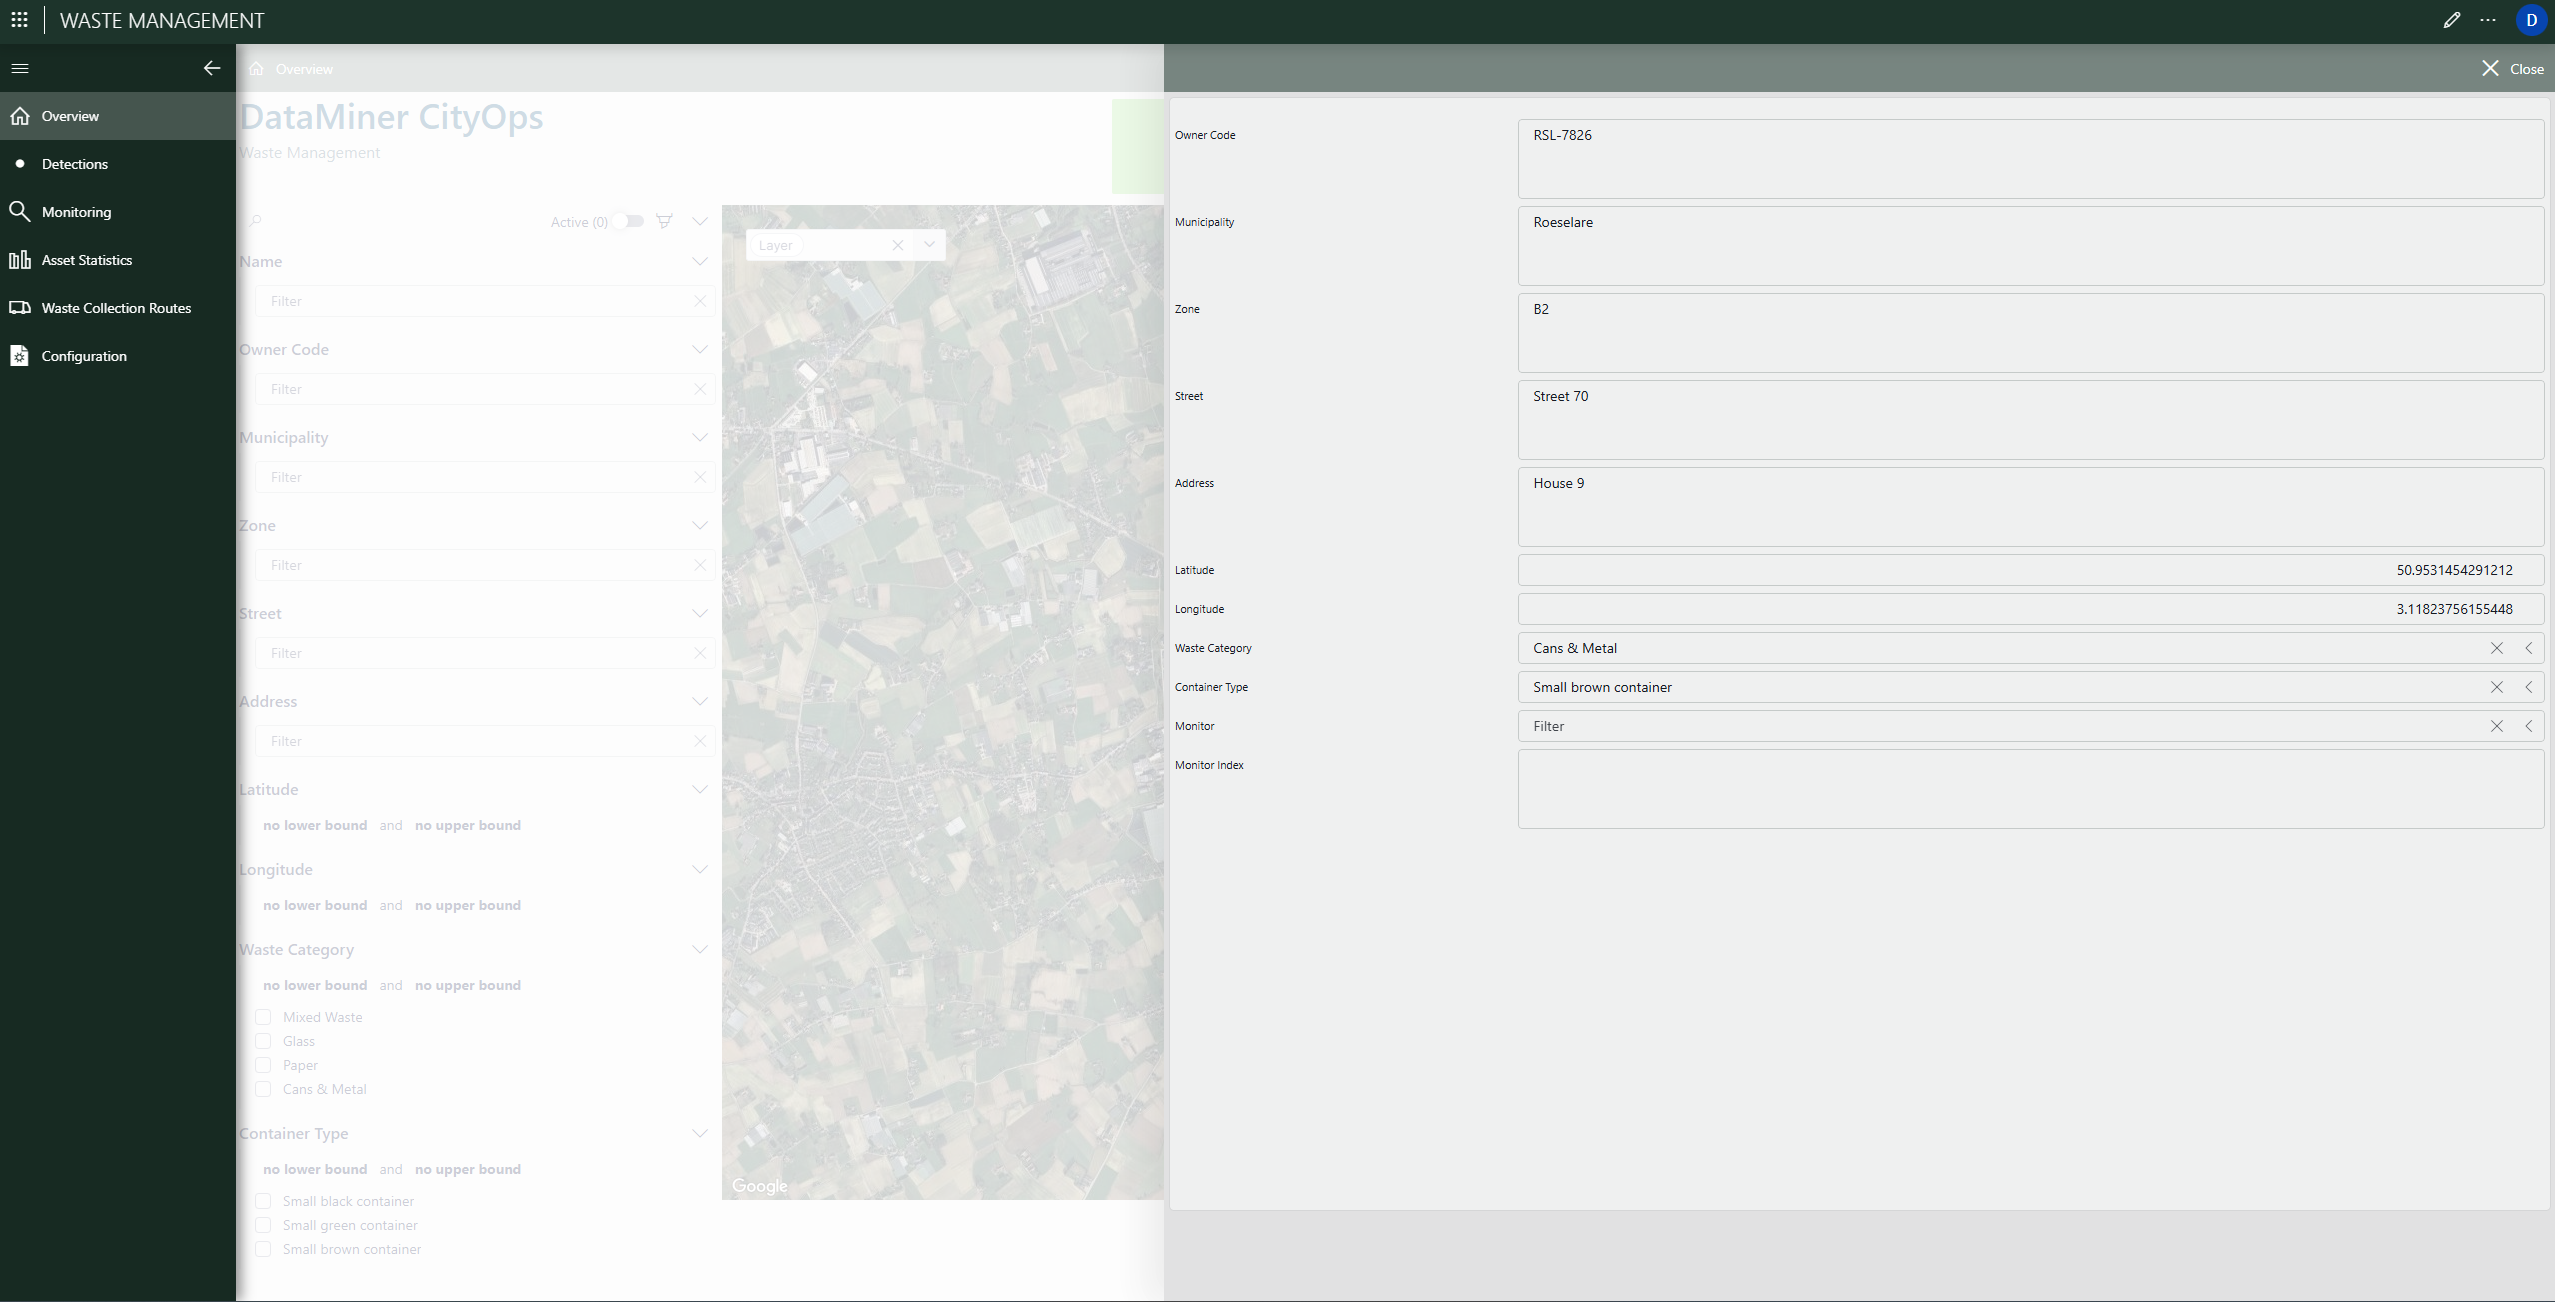Open the Waste Category dropdown arrow
Image resolution: width=2555 pixels, height=1302 pixels.
coord(2528,648)
